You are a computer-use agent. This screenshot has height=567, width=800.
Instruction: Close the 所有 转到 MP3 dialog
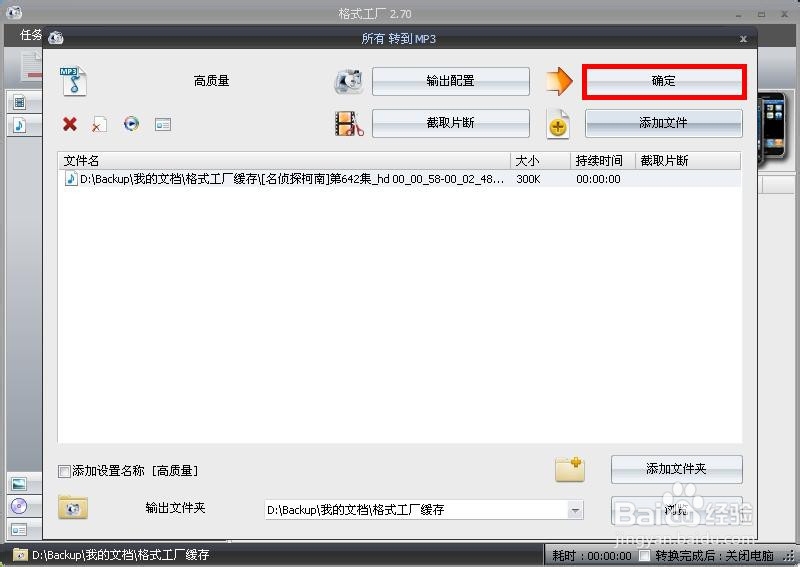743,39
